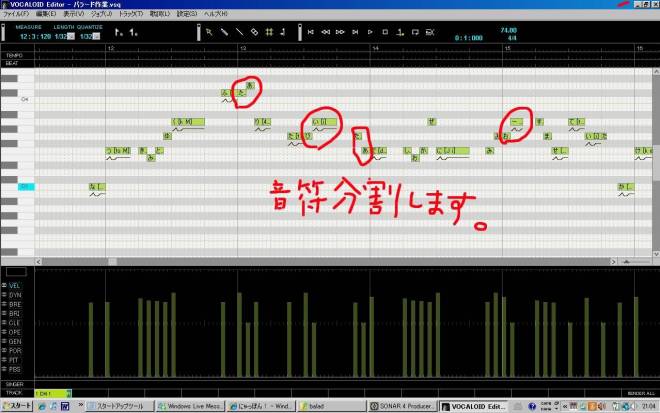Select the line draw tool
Image resolution: width=660 pixels, height=413 pixels.
(x=240, y=32)
